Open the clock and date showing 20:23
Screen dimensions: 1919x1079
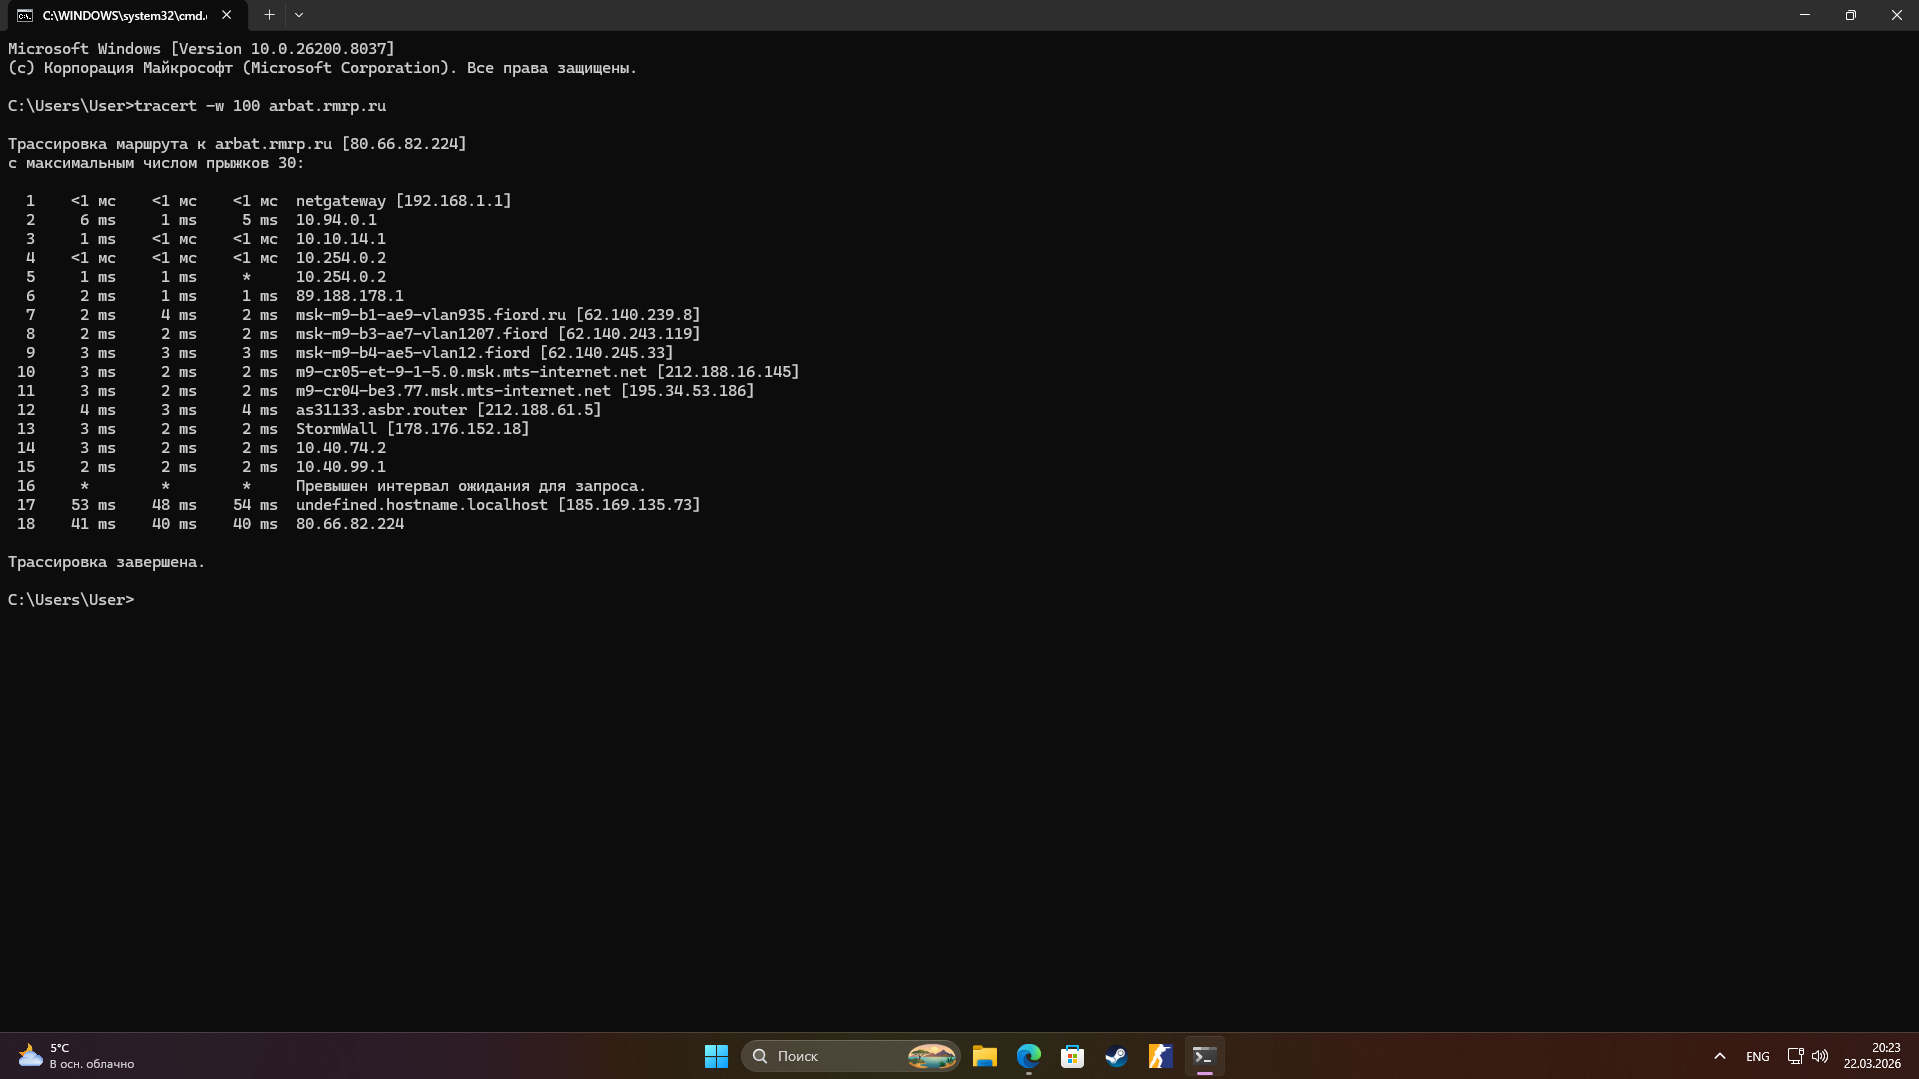click(1872, 1056)
